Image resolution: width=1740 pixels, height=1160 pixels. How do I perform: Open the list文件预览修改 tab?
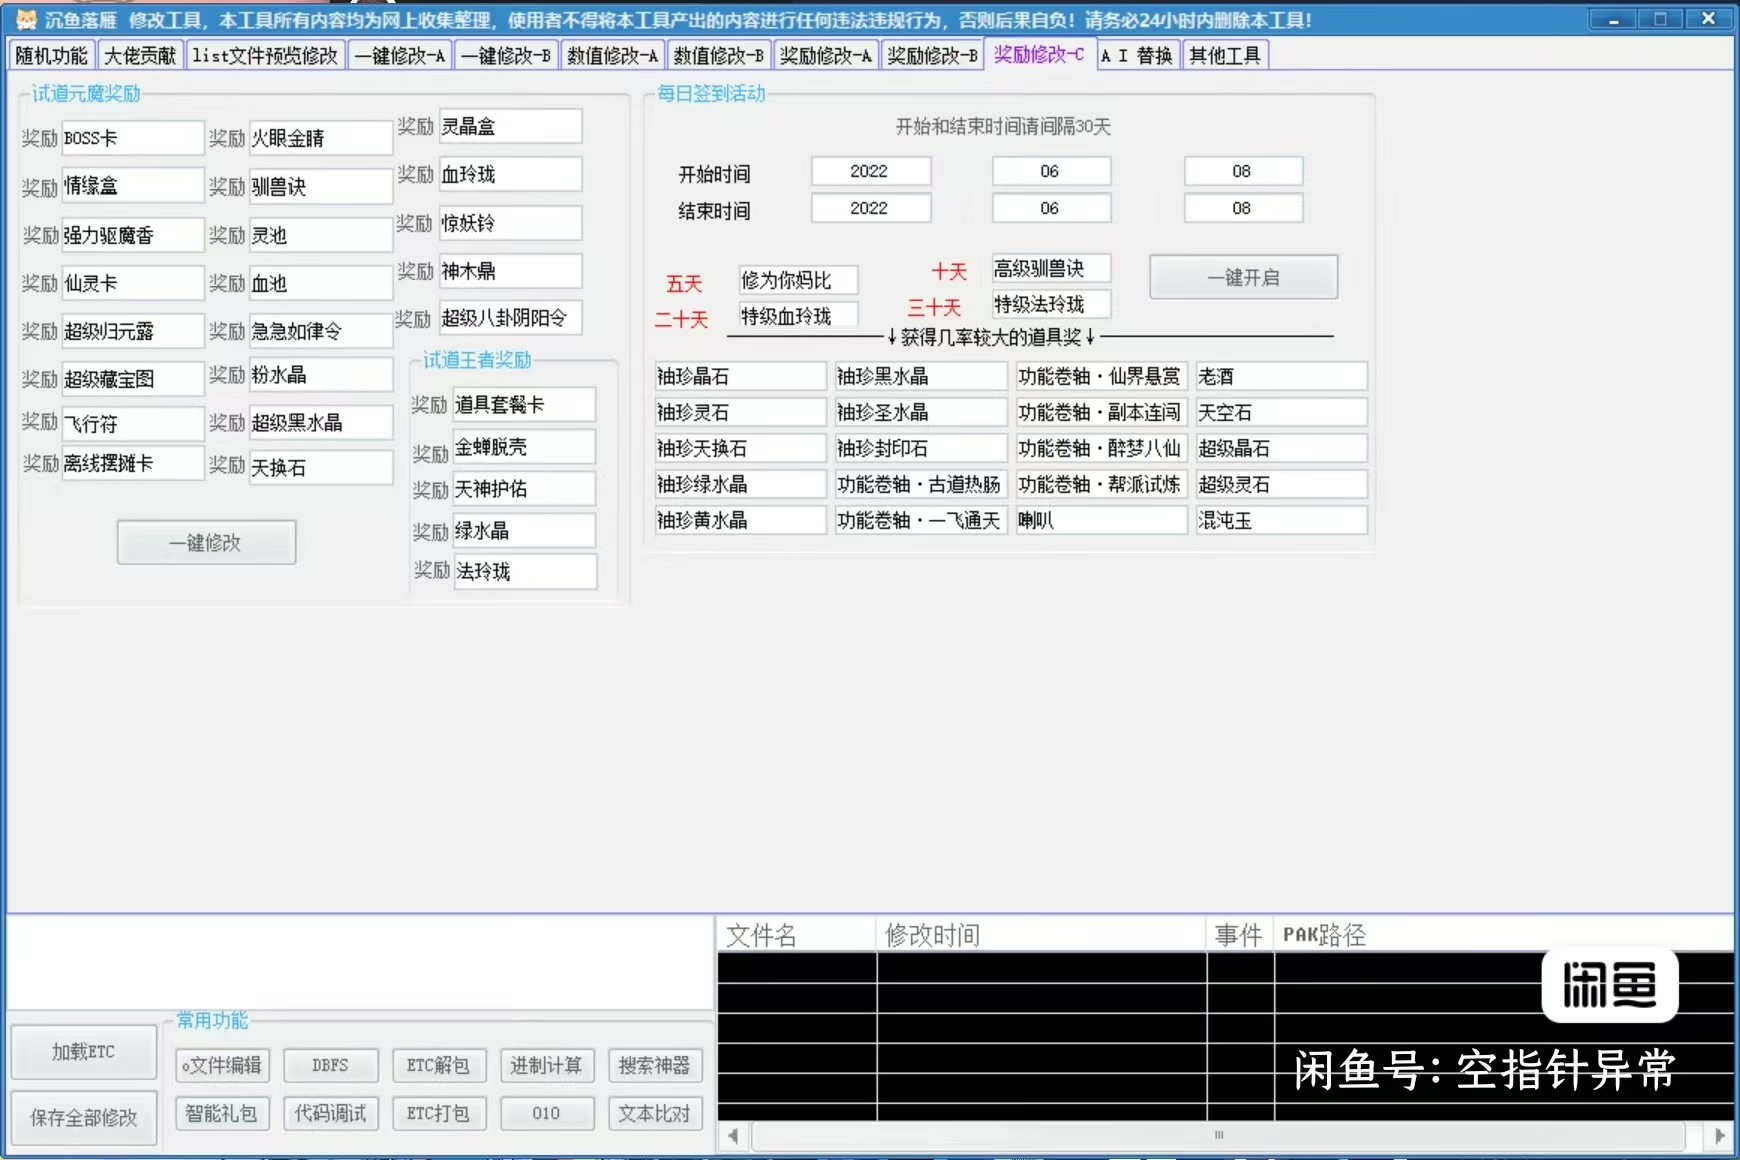[x=265, y=56]
